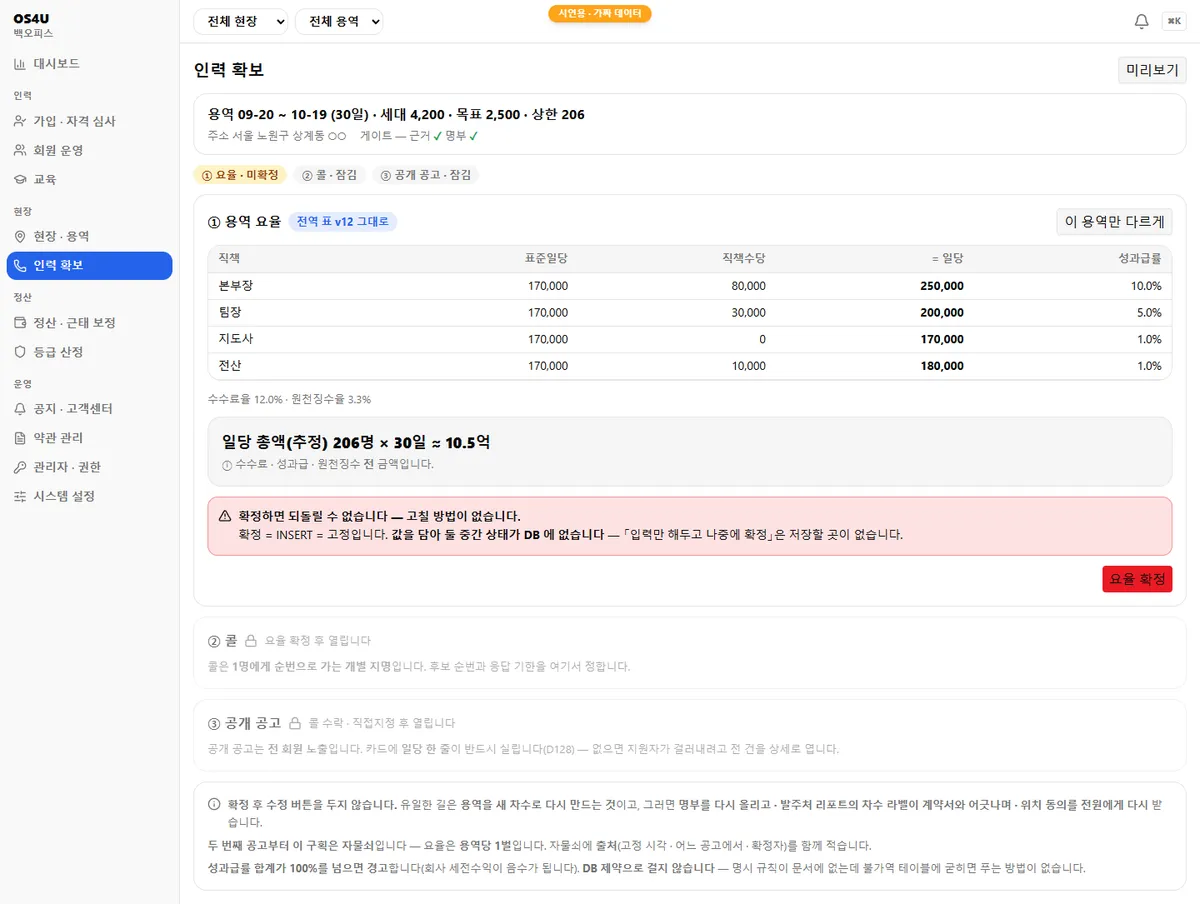Image resolution: width=1200 pixels, height=904 pixels.
Task: Click the 본부장 row label
Action: (236, 286)
